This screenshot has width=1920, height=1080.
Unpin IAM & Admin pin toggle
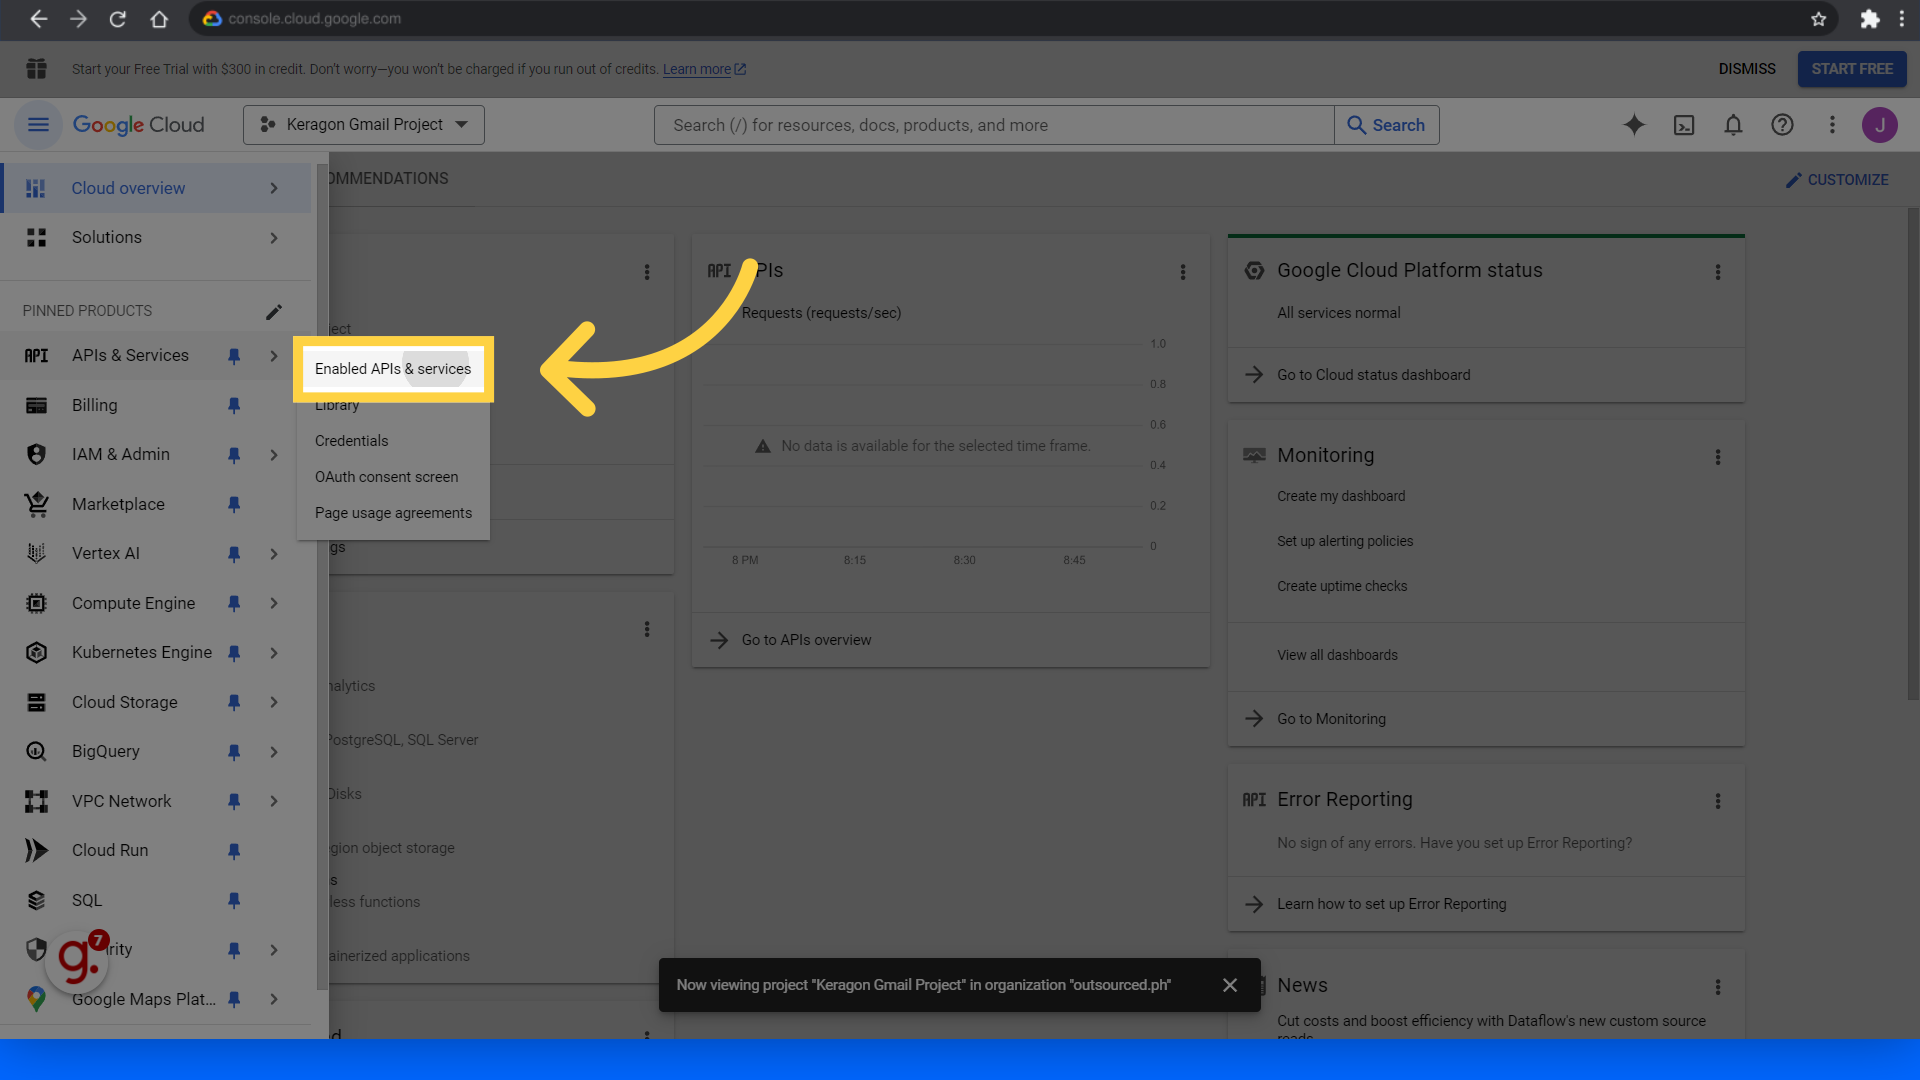234,455
